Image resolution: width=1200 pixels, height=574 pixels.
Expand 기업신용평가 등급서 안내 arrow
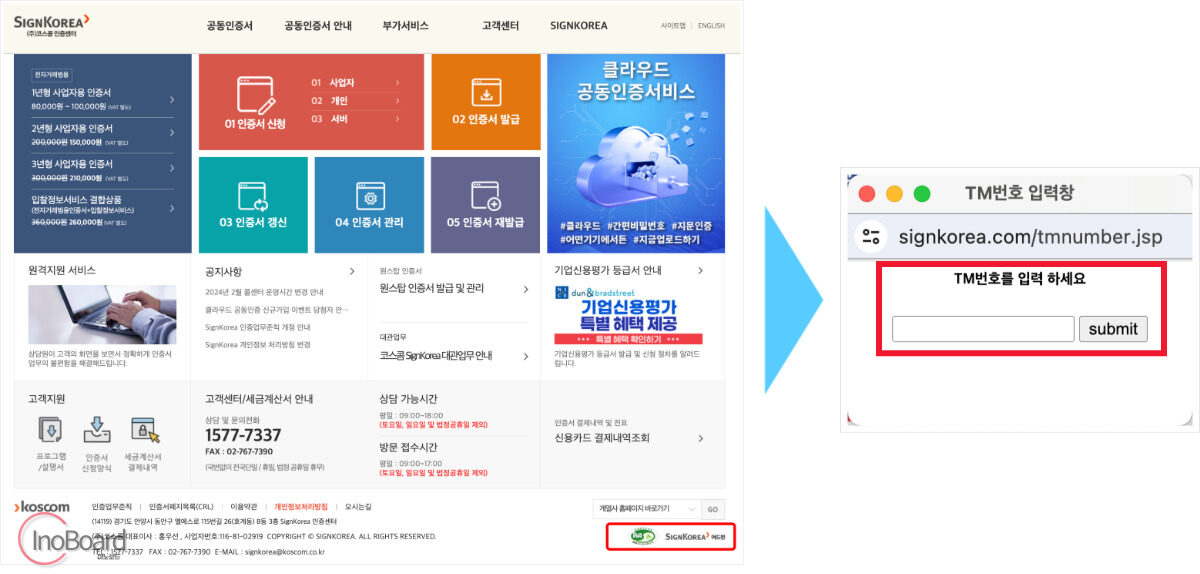click(x=701, y=271)
